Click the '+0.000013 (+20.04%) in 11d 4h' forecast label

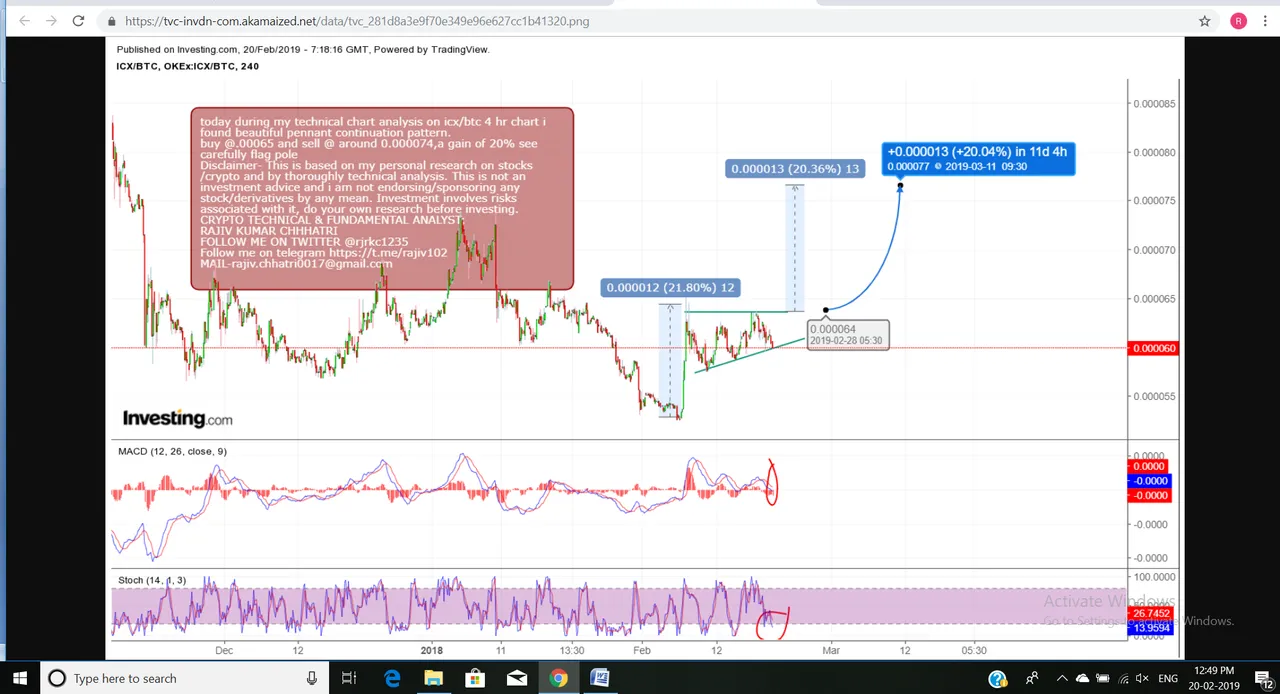[978, 158]
